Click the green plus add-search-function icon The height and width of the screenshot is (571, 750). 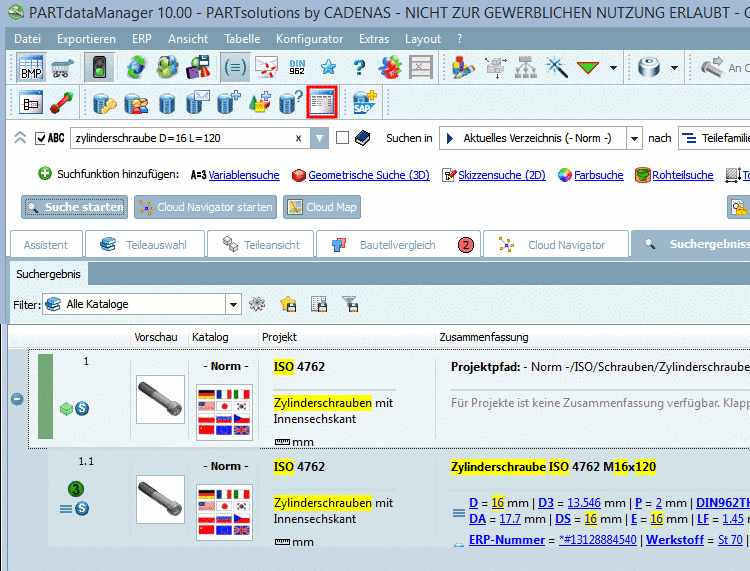[x=45, y=174]
